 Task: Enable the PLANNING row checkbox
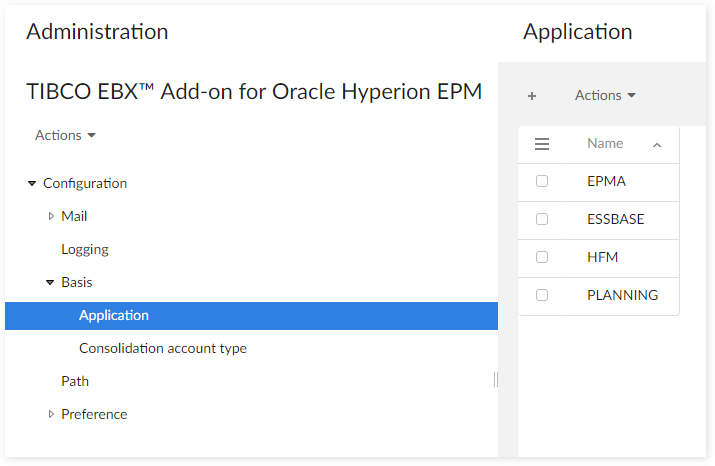coord(542,295)
